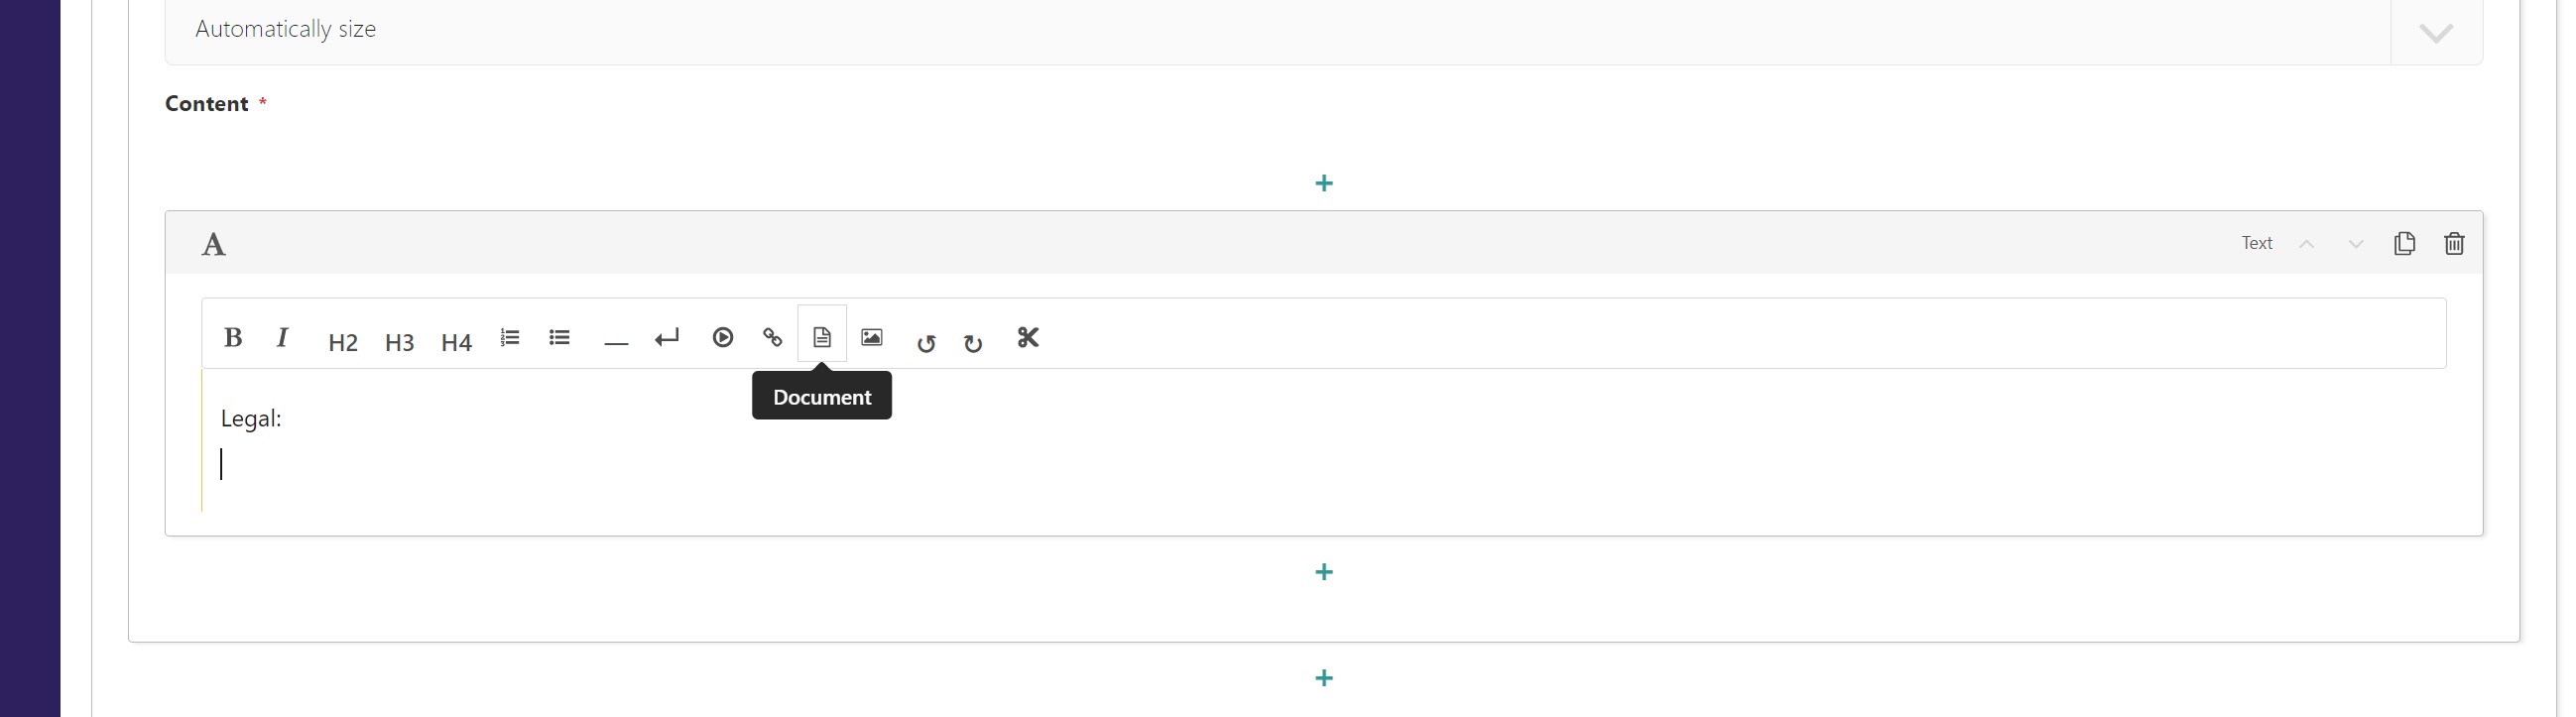Toggle bold formatting in text editor

233,338
